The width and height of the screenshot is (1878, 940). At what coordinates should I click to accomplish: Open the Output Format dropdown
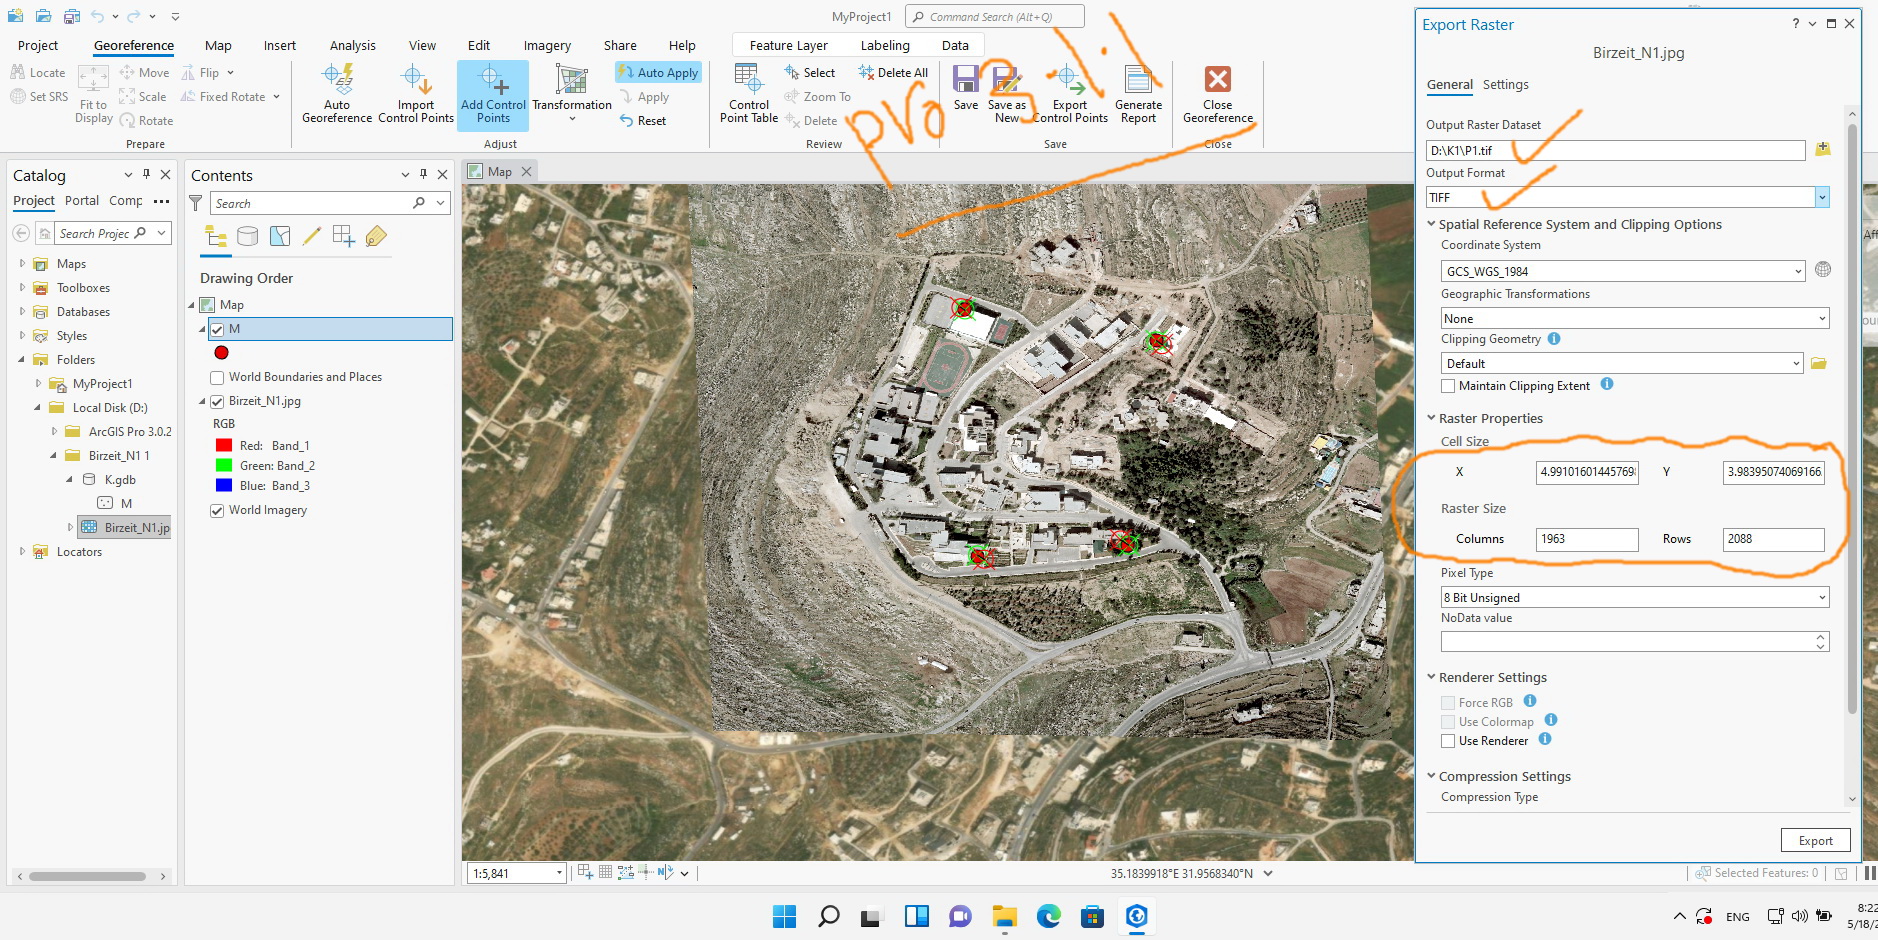click(x=1823, y=197)
